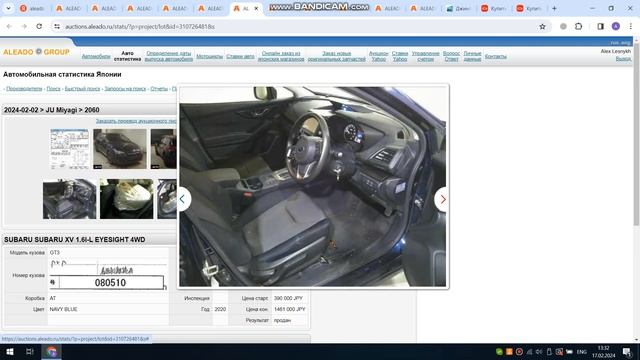Open the Отчеты link
This screenshot has height=360, width=640.
pos(159,89)
